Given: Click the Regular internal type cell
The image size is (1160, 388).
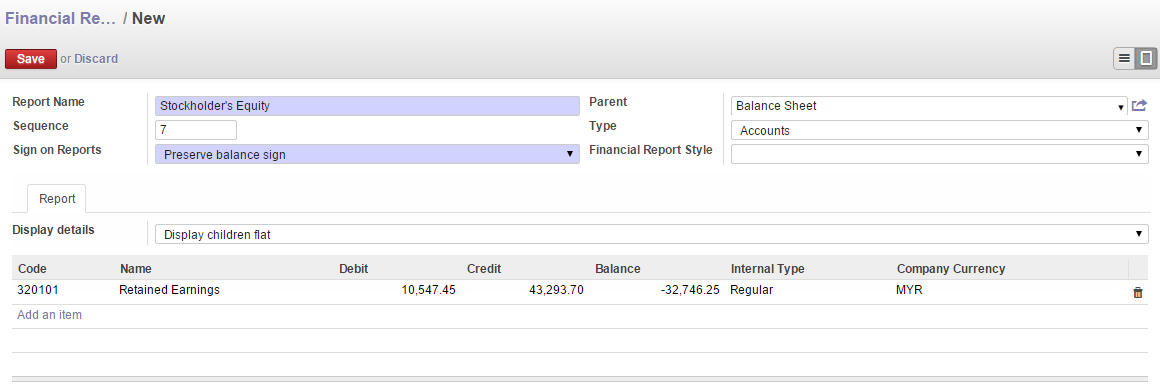Looking at the screenshot, I should point(752,290).
